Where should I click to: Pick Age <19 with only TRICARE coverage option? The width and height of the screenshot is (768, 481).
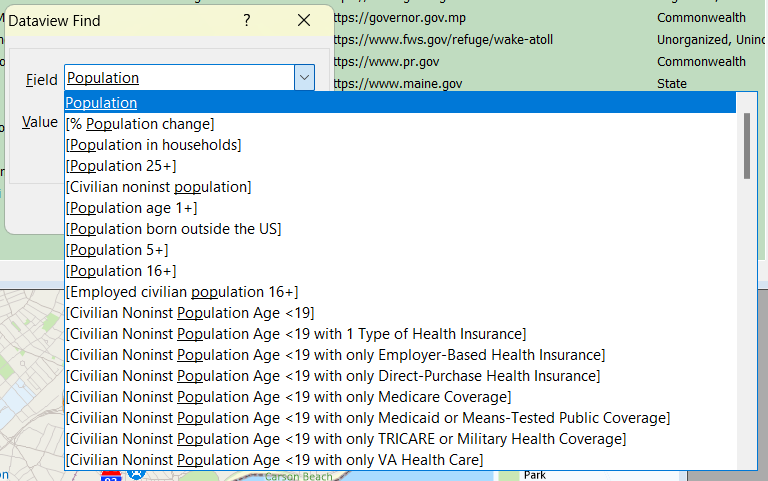pyautogui.click(x=345, y=439)
